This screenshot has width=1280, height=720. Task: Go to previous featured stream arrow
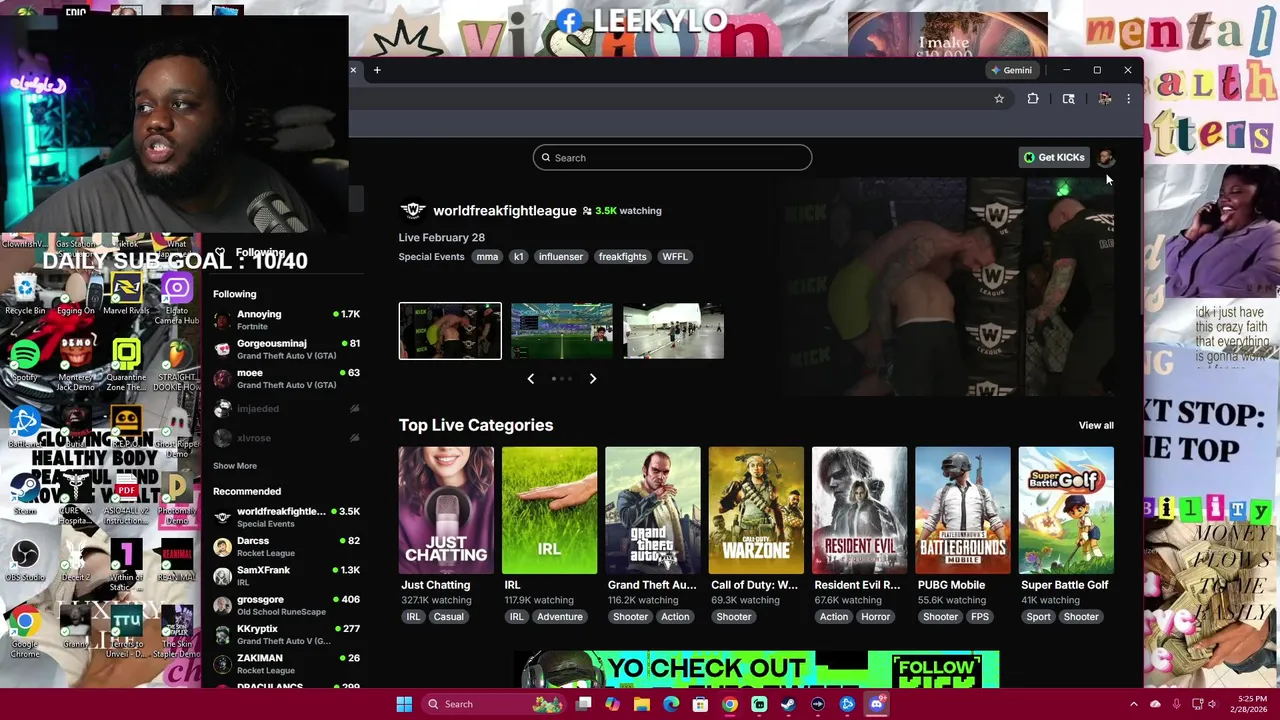(x=531, y=379)
